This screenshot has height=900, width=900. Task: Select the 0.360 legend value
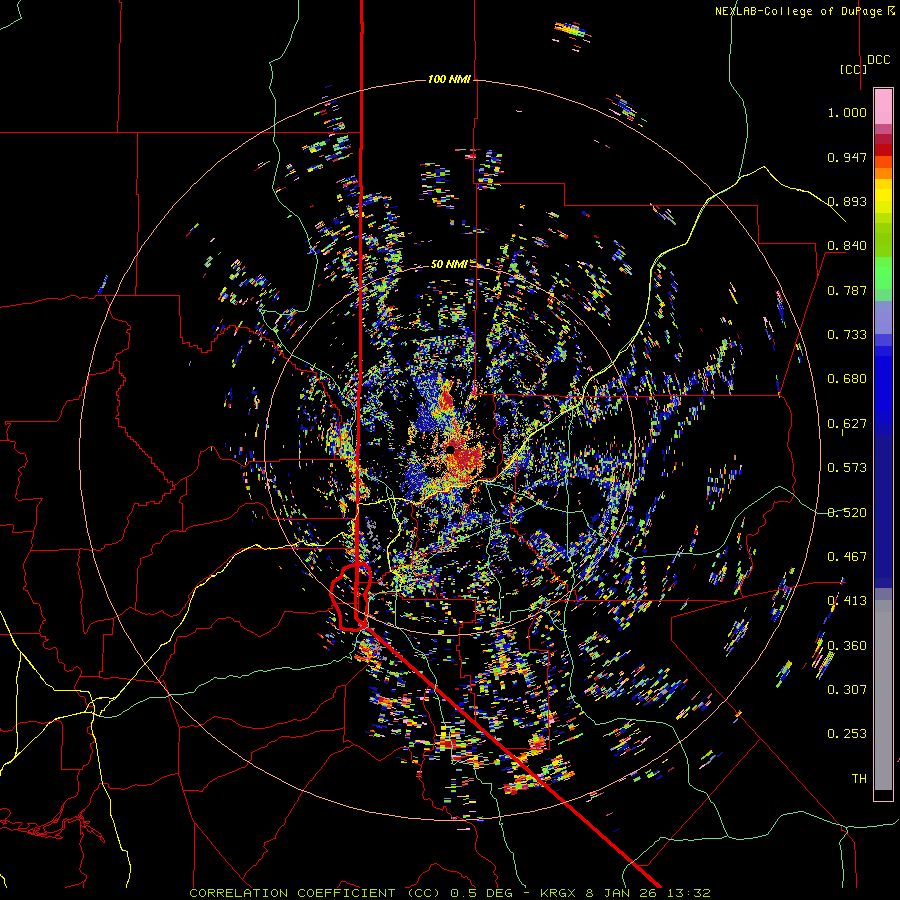pos(847,646)
